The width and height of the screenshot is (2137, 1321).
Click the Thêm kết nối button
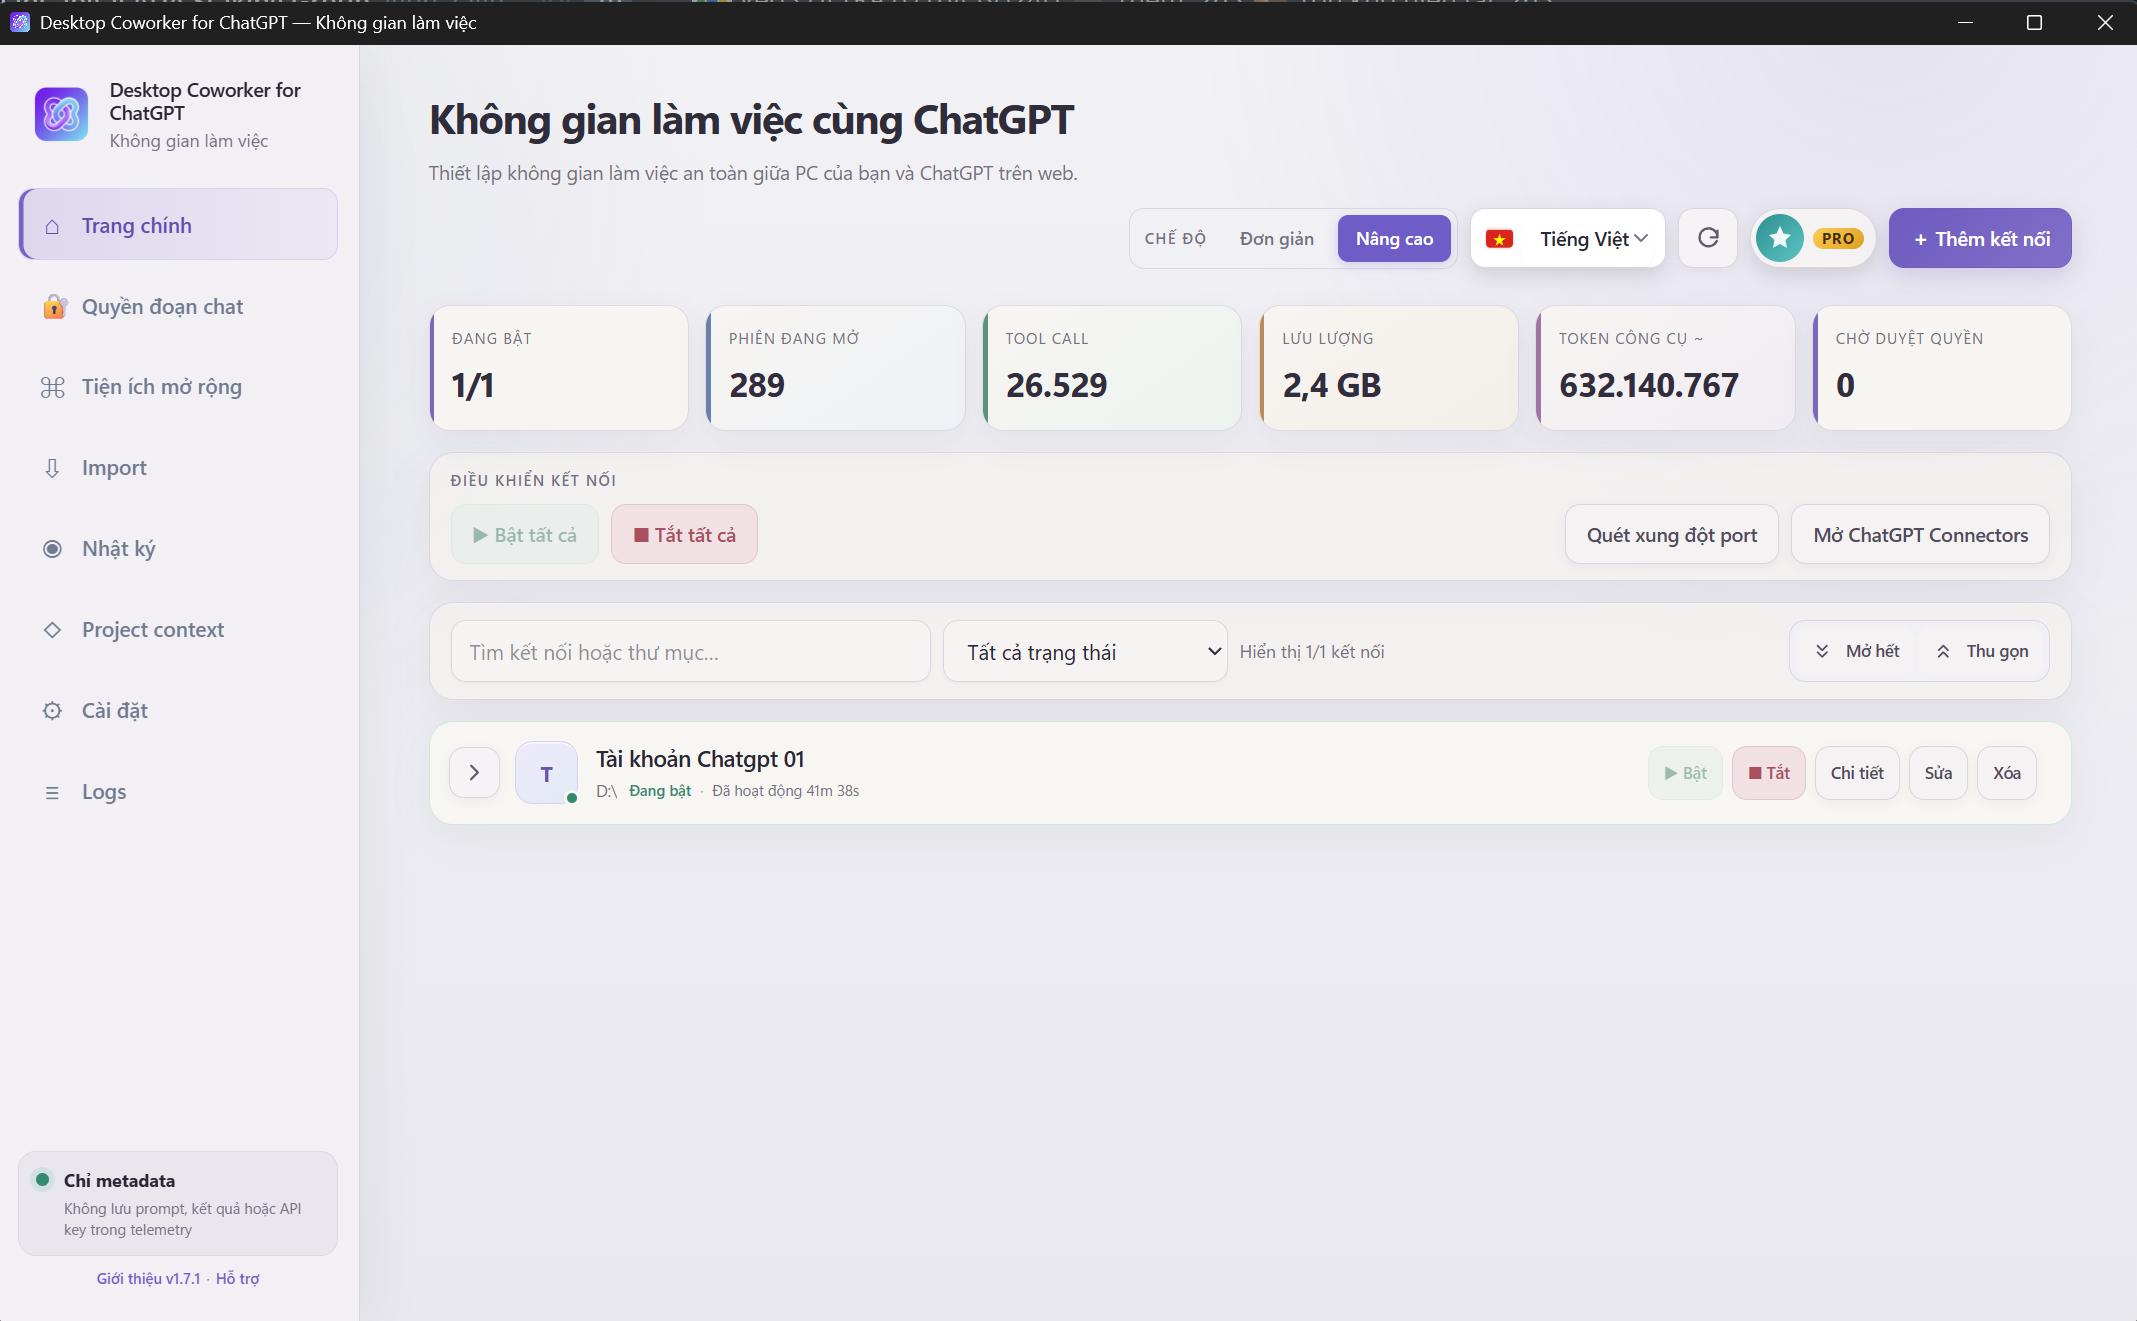[x=1980, y=238]
